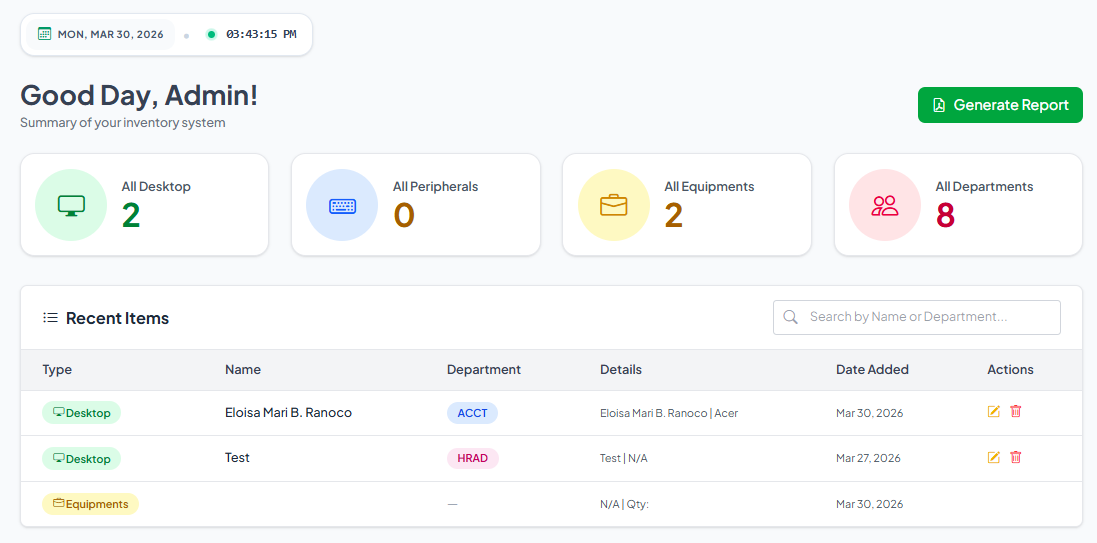1097x543 pixels.
Task: Click the briefcase icon in All Equipments card
Action: (x=614, y=205)
